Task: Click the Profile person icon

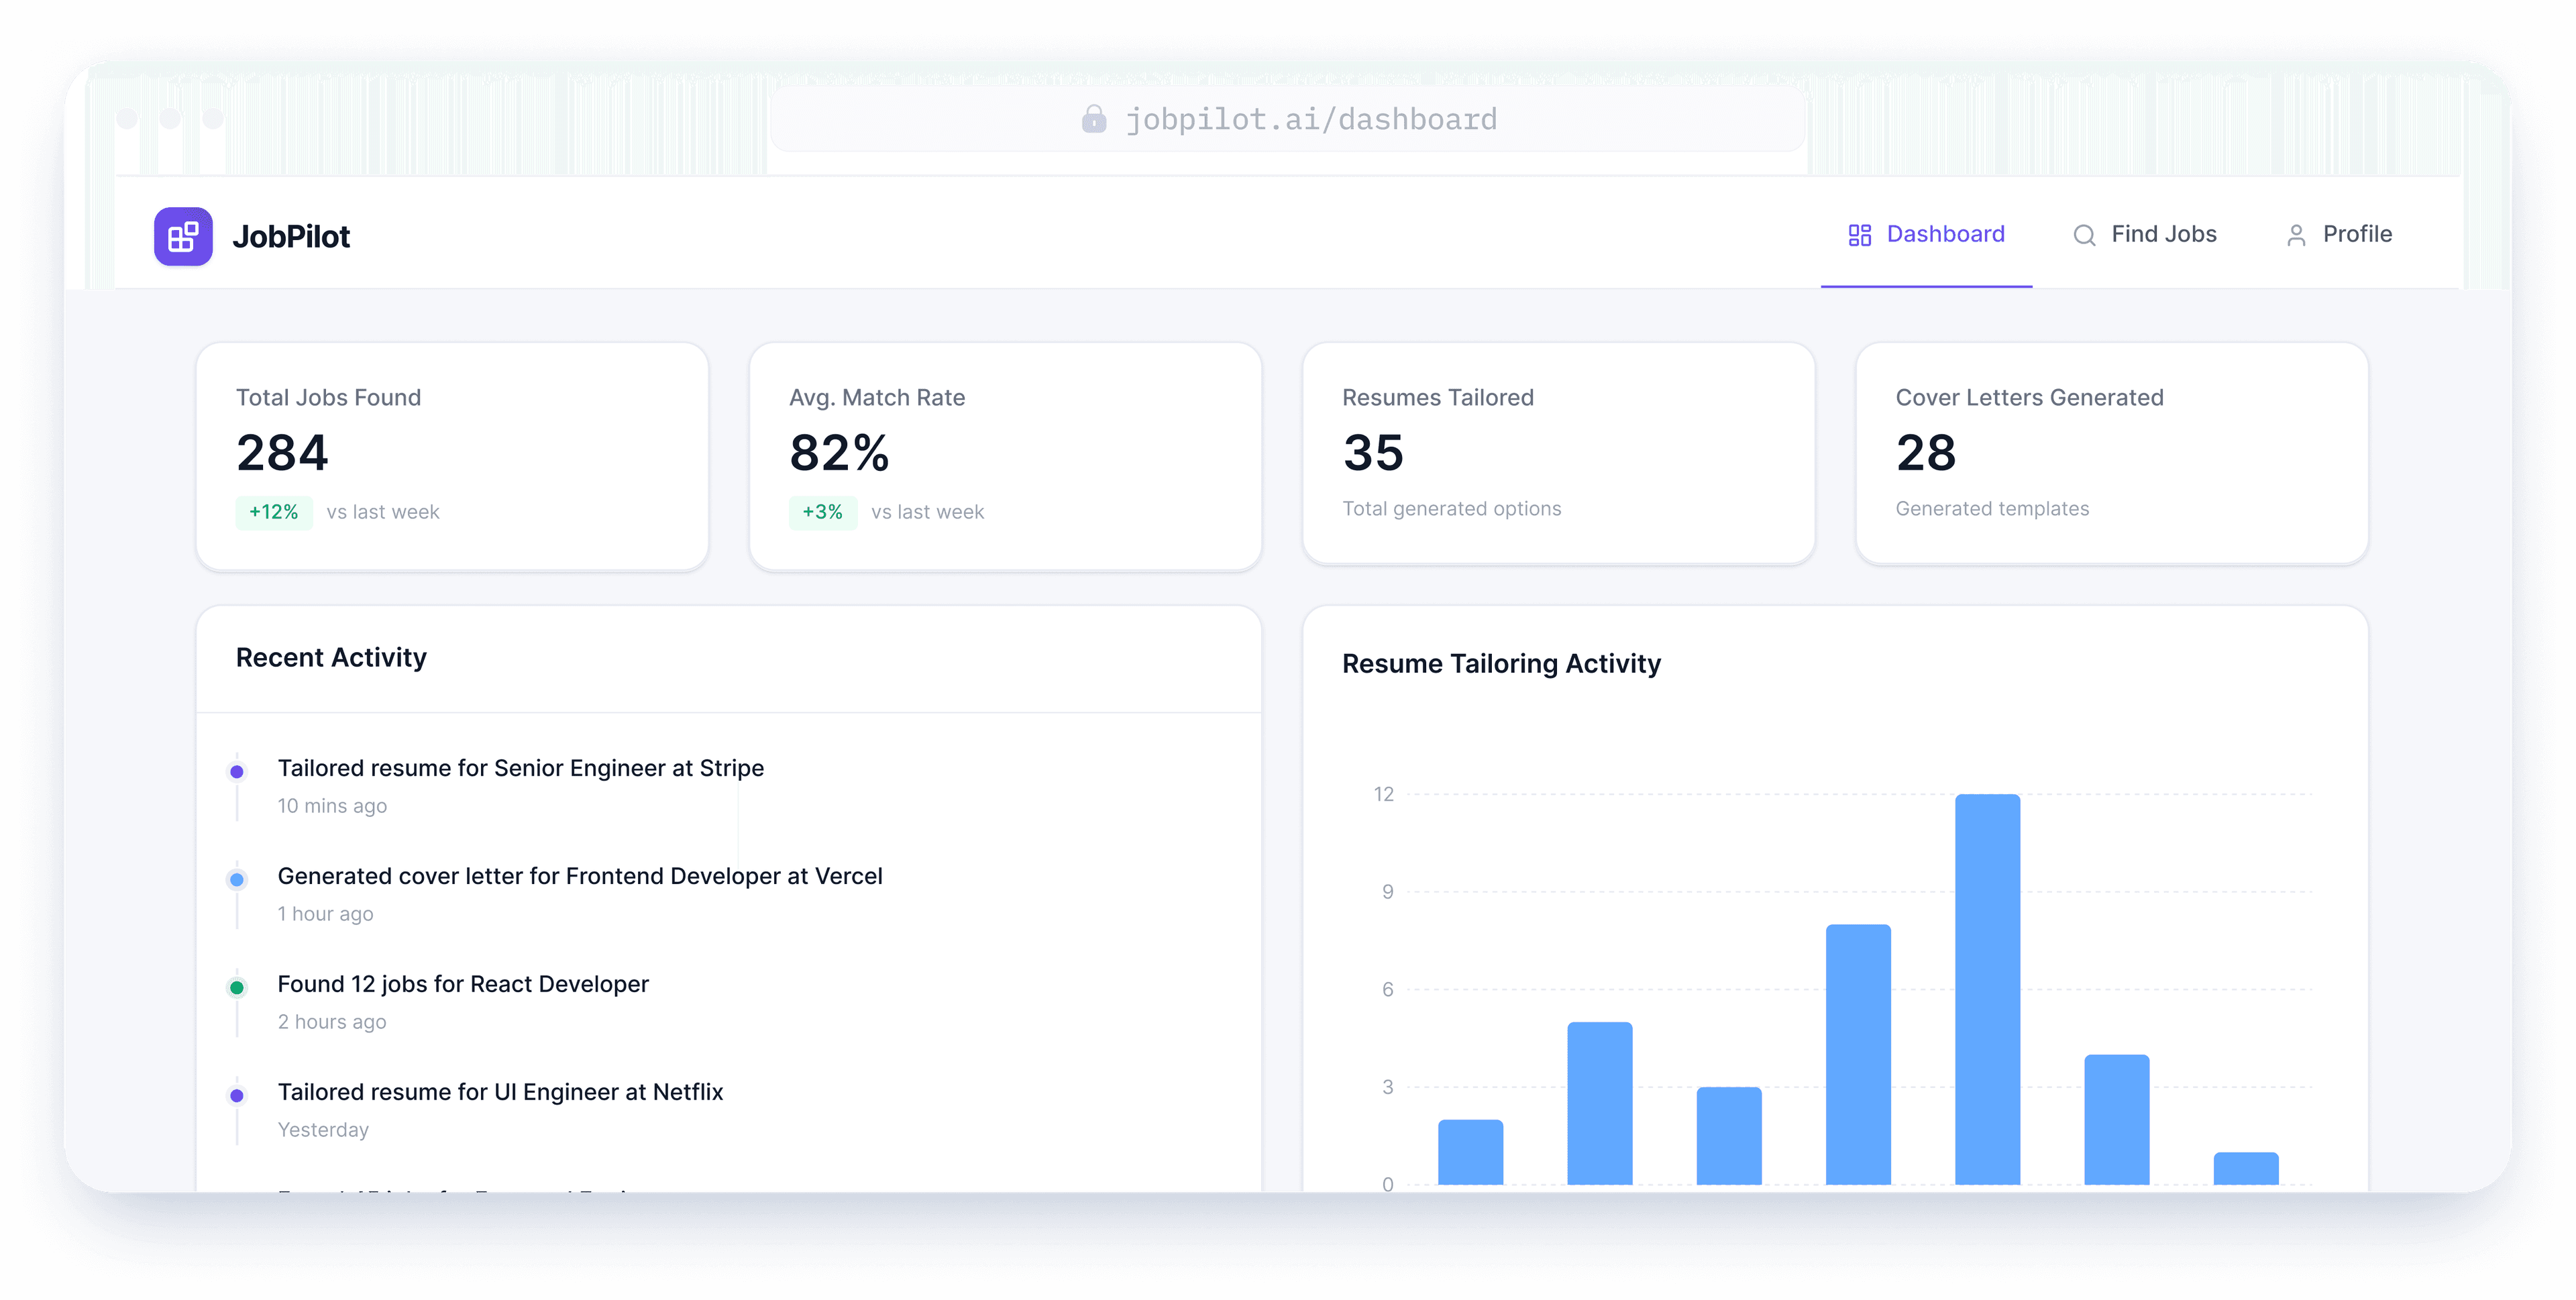Action: [x=2296, y=235]
